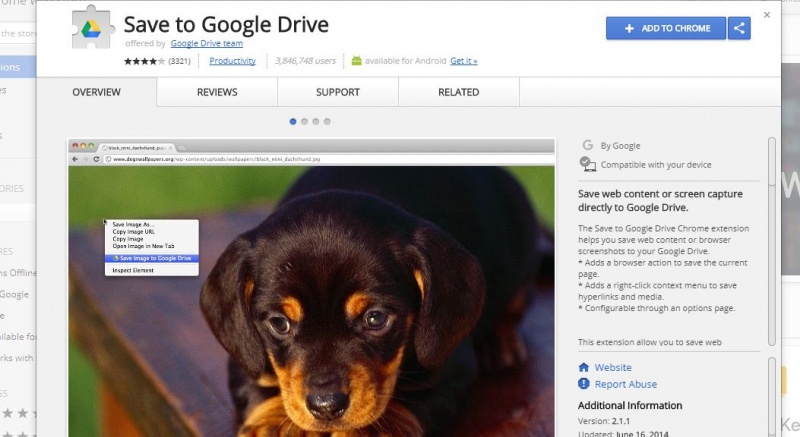
Task: Switch to the Reviews tab
Action: [217, 92]
